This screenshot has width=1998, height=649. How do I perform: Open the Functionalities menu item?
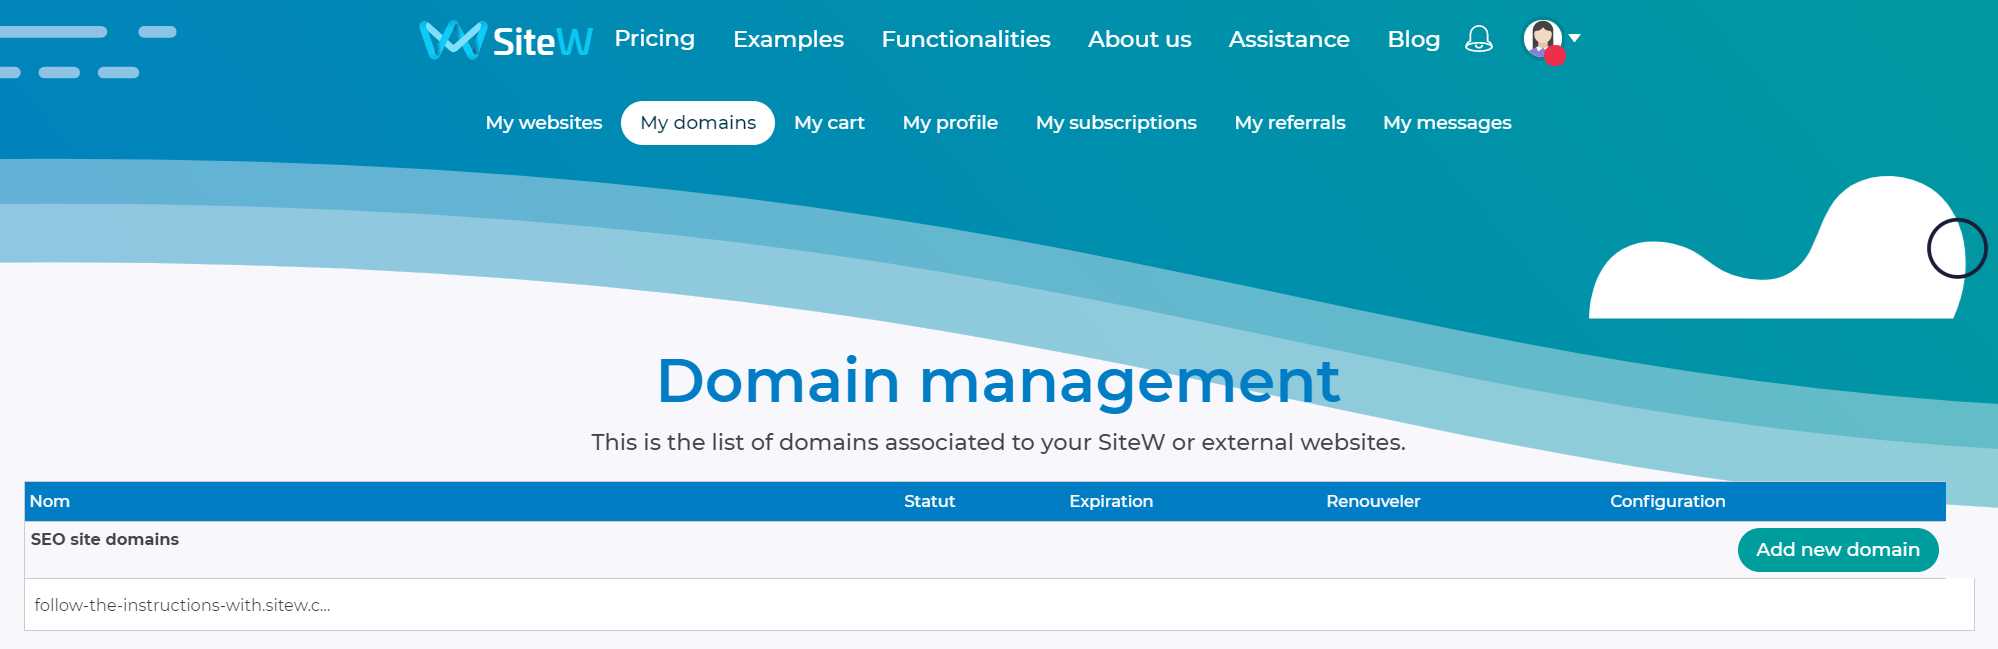coord(965,39)
